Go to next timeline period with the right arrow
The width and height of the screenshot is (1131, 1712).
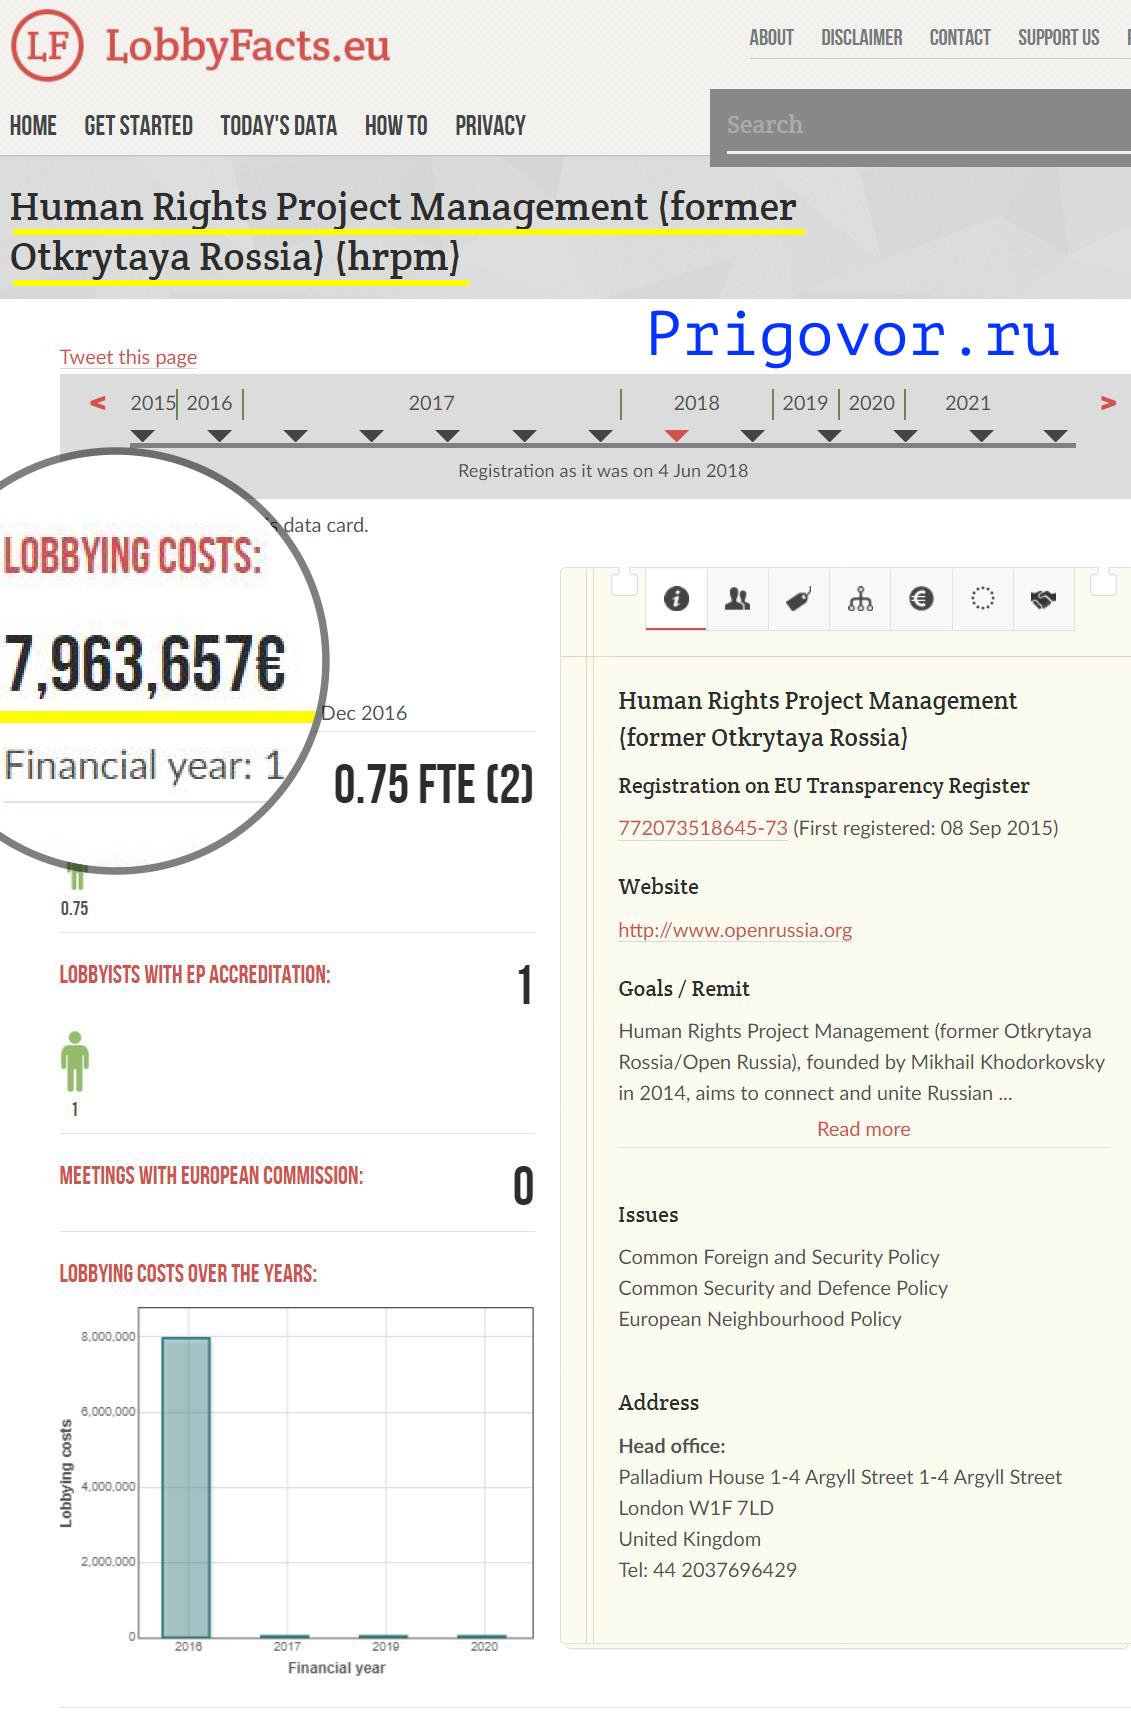point(1108,403)
